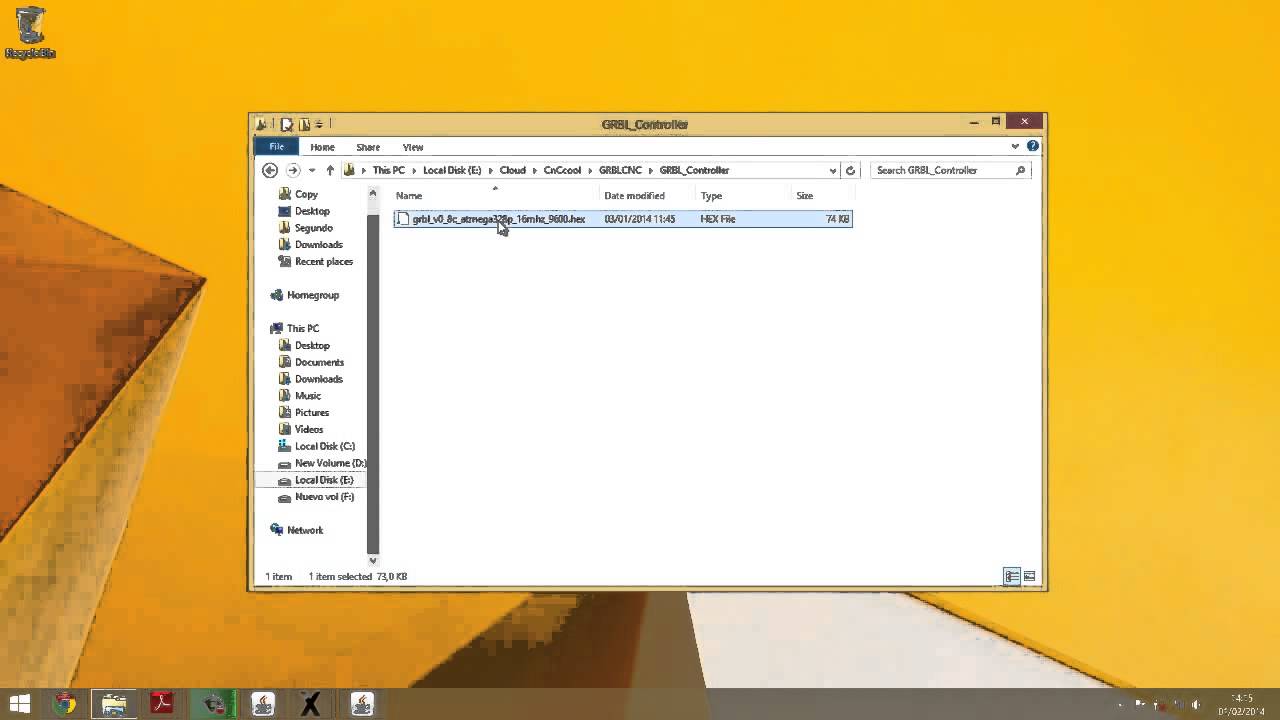Jump to Cloud folder breadcrumb
Screen dimensions: 1280x720
tap(513, 170)
